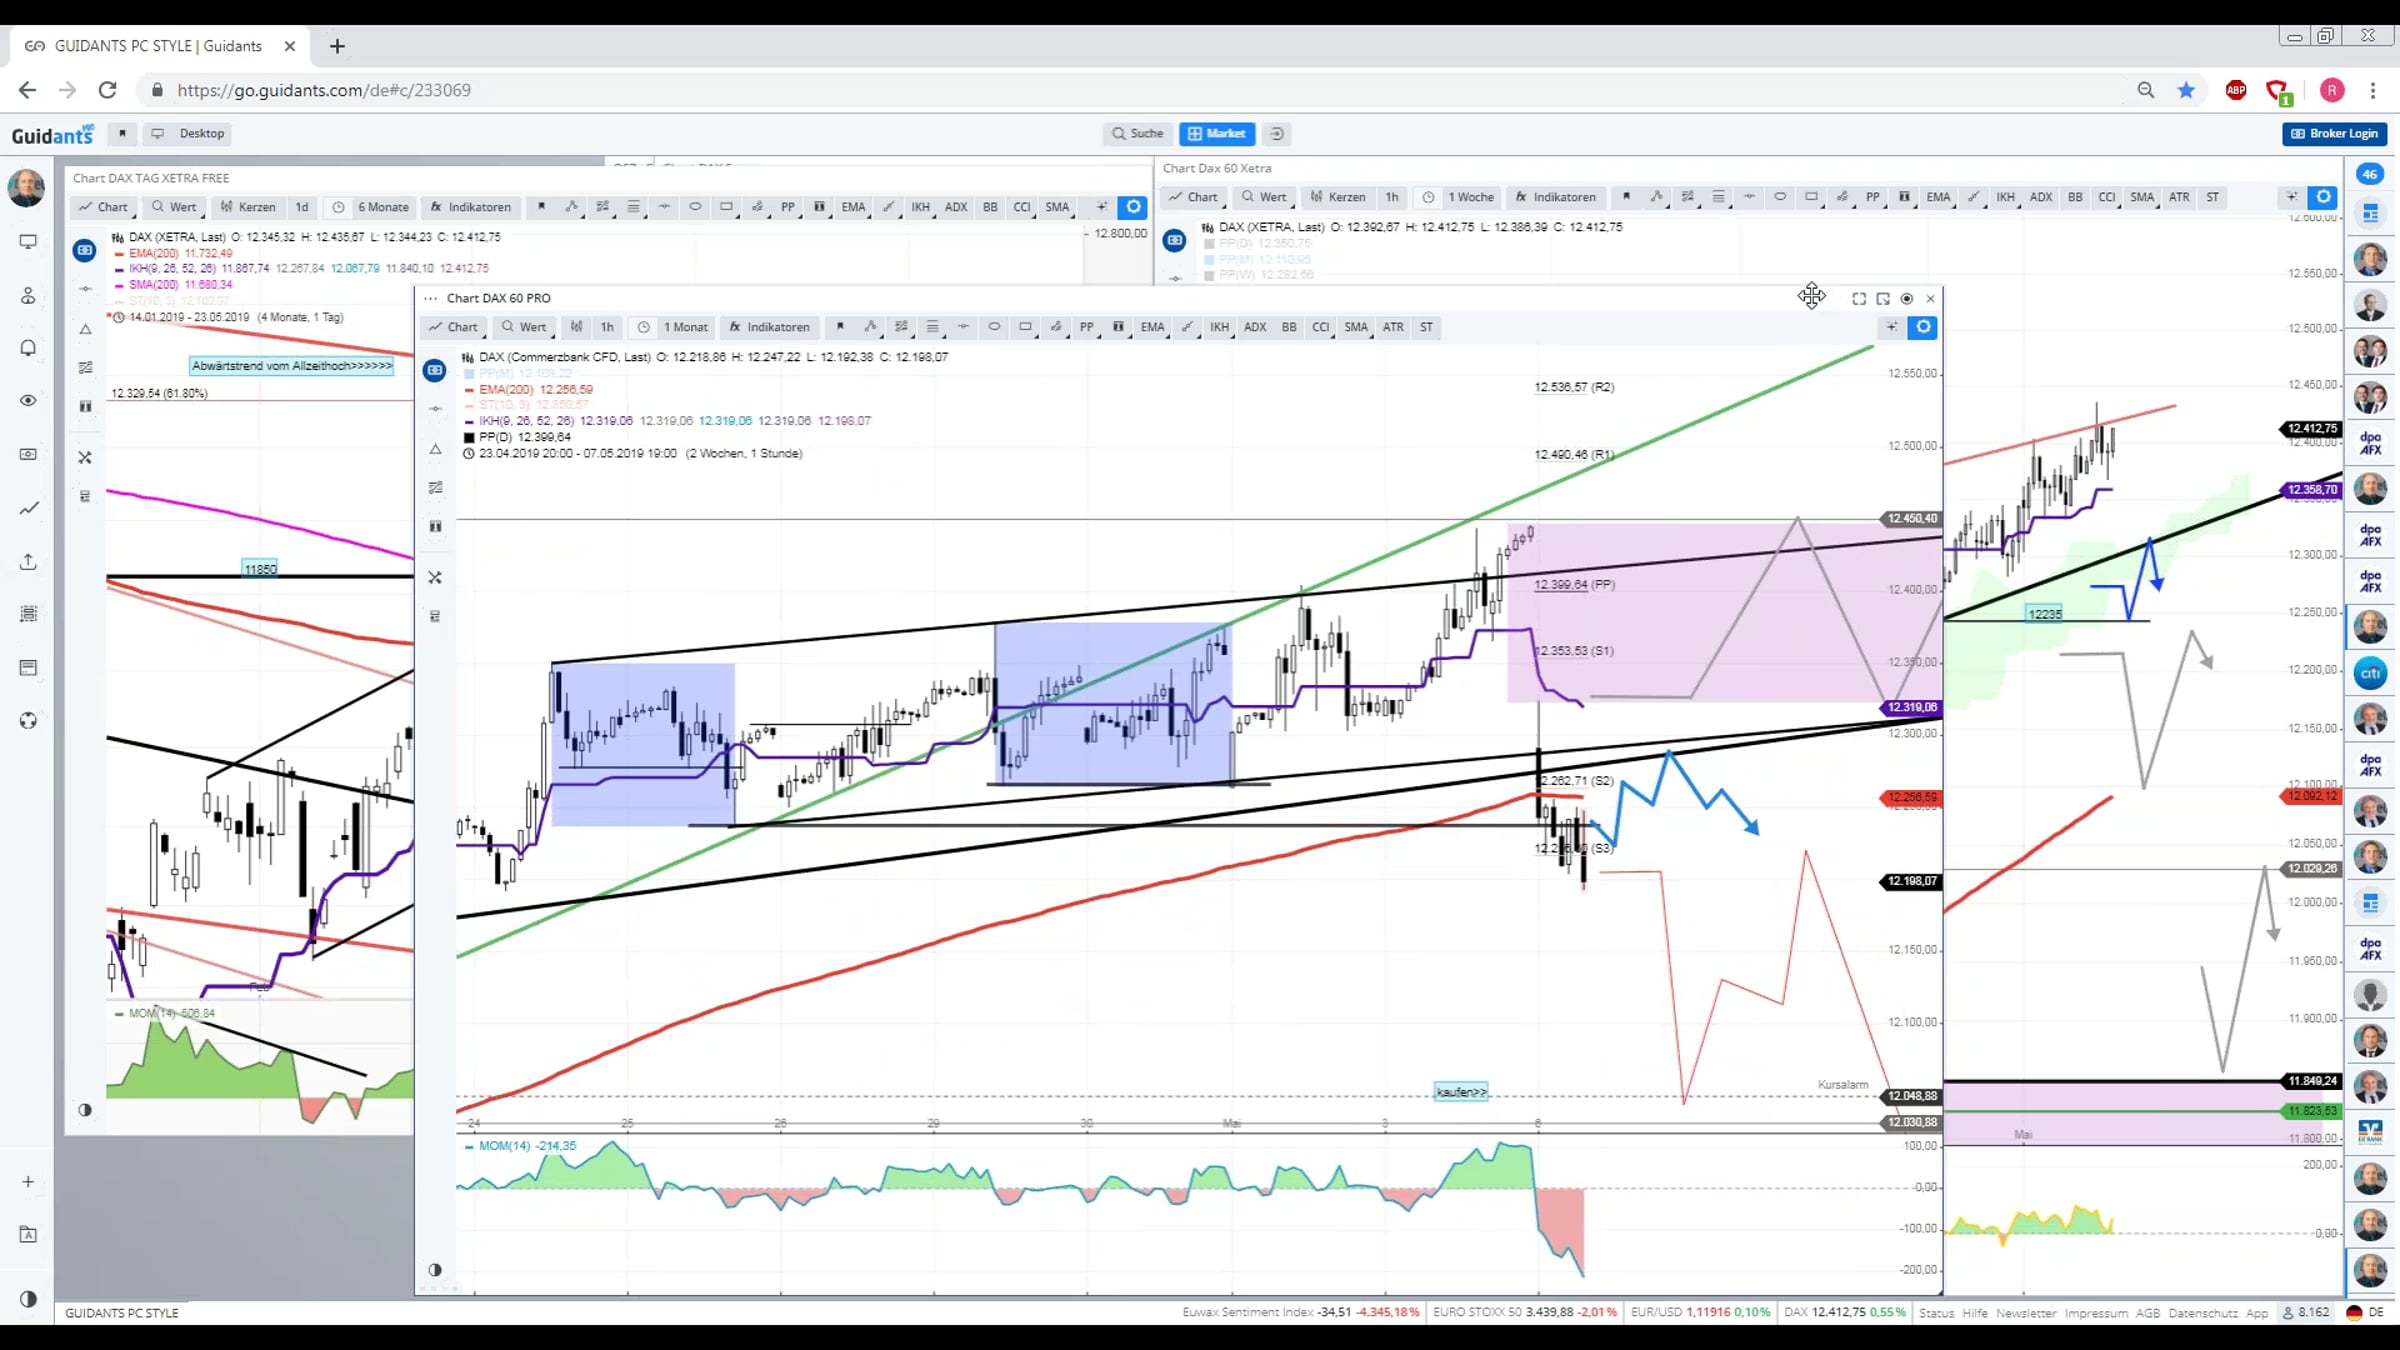Open the 1h interval dropdown in Chart DAX 60 PRO
2400x1350 pixels.
tap(607, 327)
